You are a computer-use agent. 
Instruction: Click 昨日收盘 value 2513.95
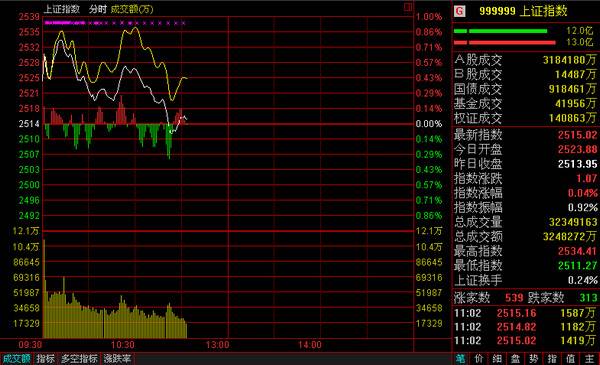pyautogui.click(x=577, y=164)
